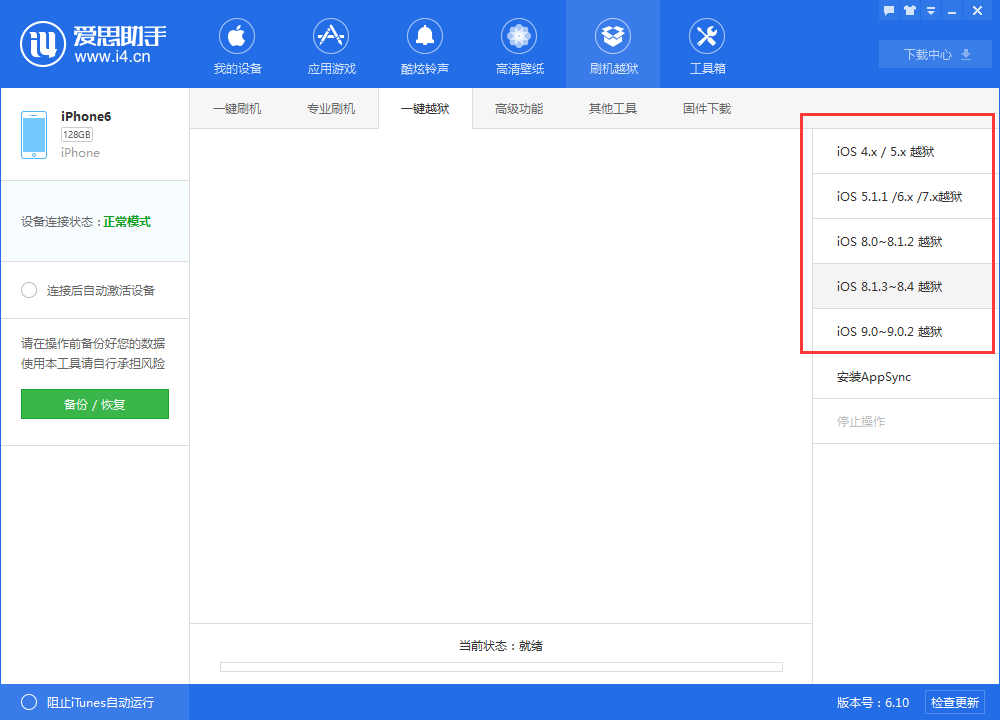Switch to the 专业刷机 pro flash tab
This screenshot has width=1000, height=720.
(332, 109)
